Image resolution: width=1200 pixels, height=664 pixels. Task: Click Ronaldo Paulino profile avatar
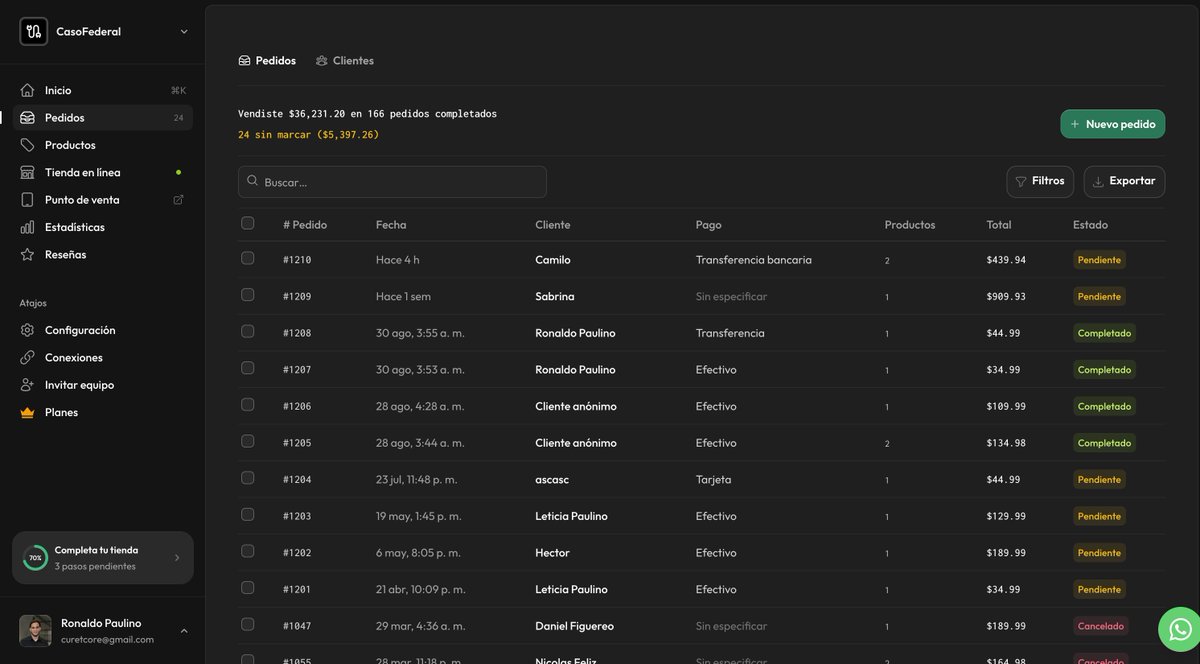coord(35,631)
